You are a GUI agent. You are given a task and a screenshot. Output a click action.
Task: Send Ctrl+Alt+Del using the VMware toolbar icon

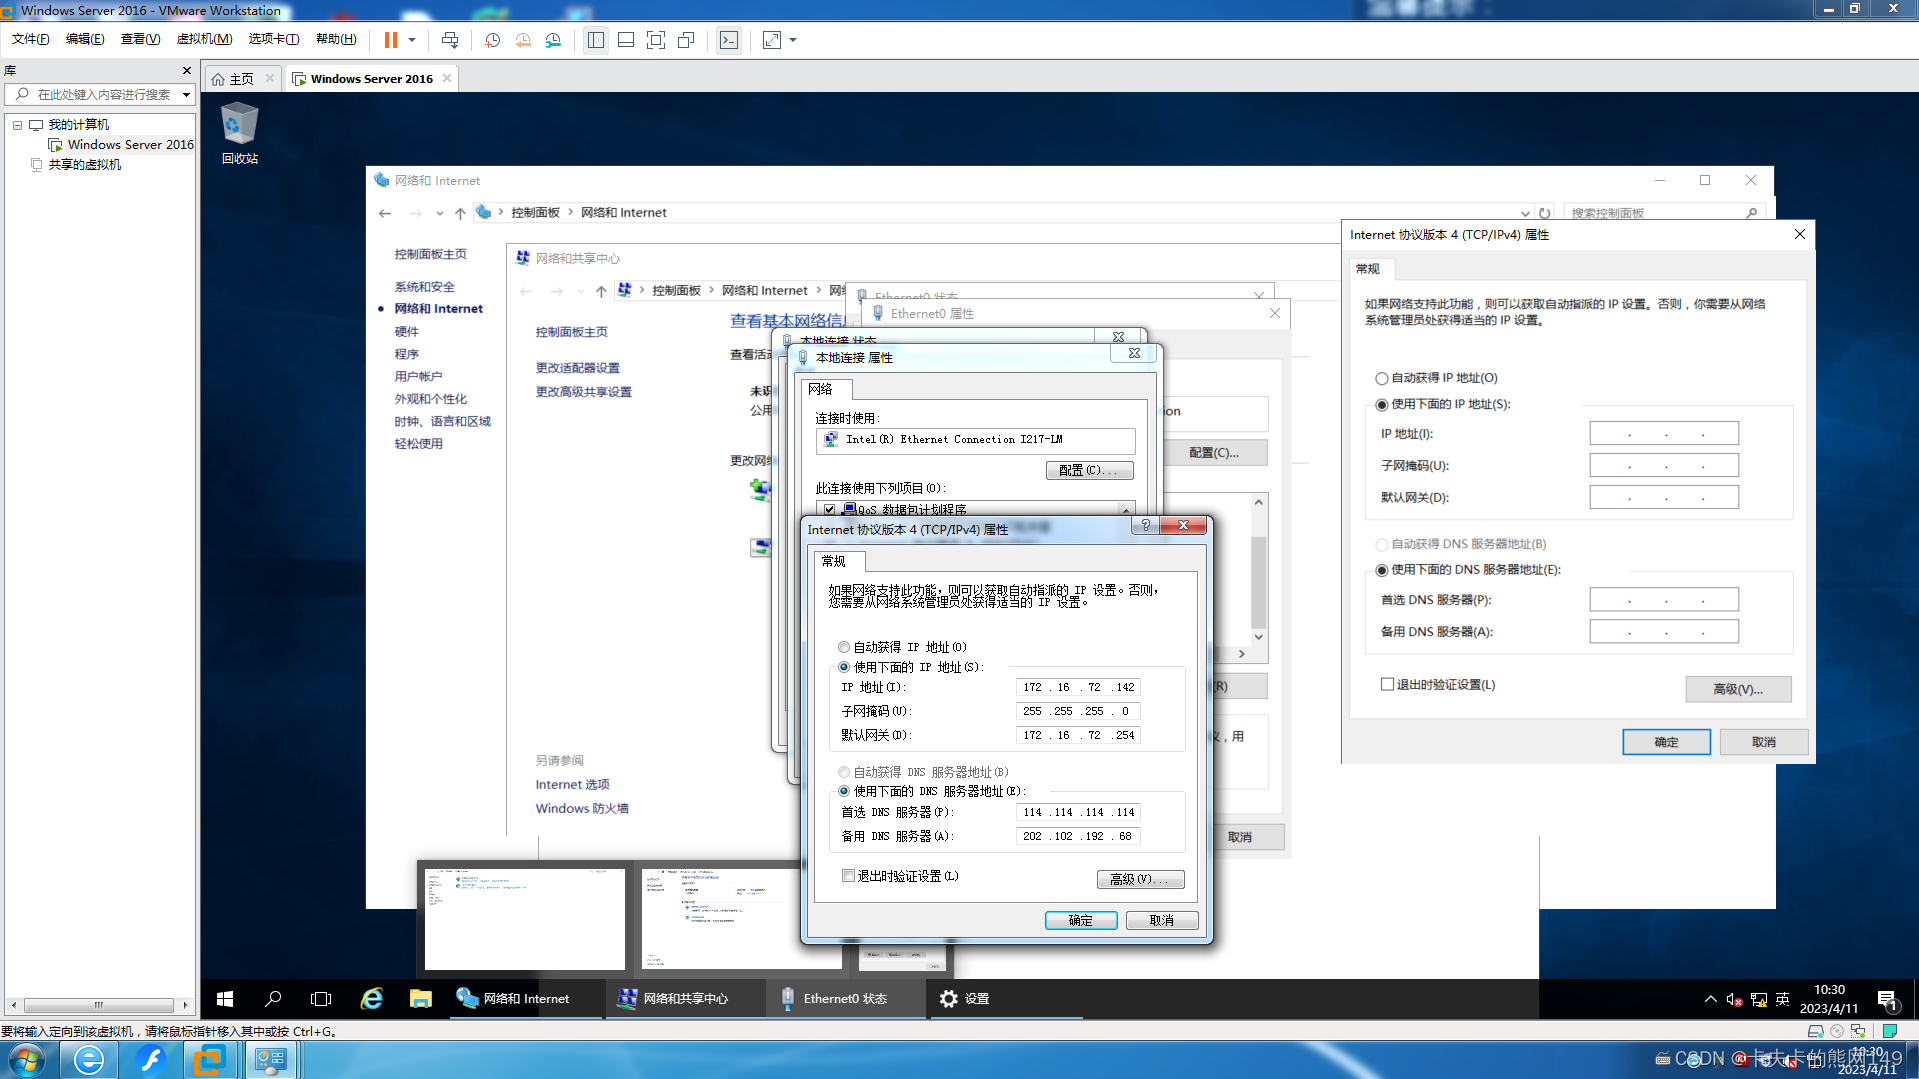450,40
